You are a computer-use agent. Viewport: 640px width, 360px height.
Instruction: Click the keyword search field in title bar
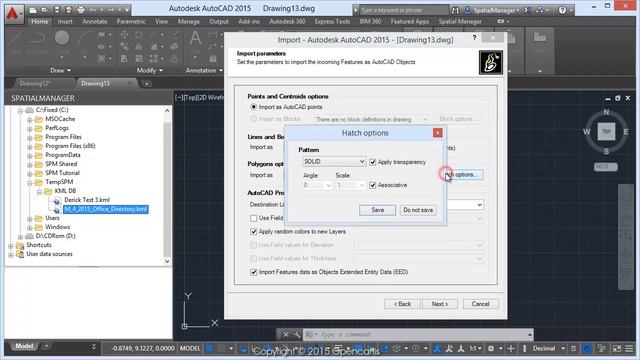[x=404, y=10]
